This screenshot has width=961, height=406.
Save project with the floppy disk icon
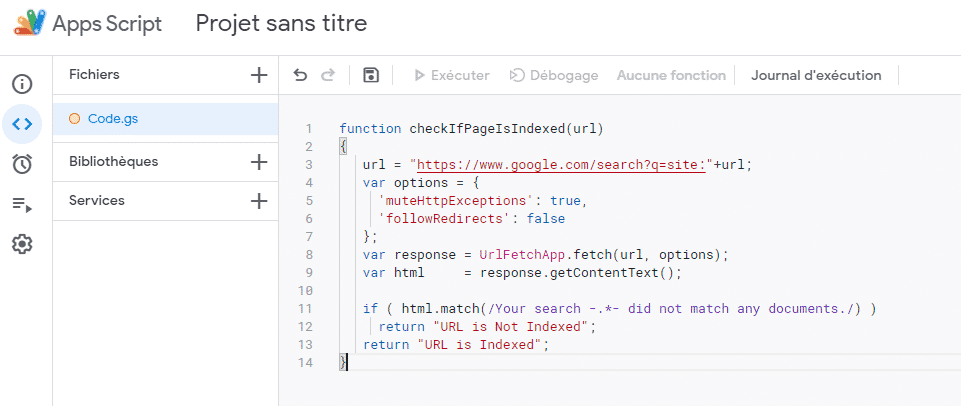371,75
